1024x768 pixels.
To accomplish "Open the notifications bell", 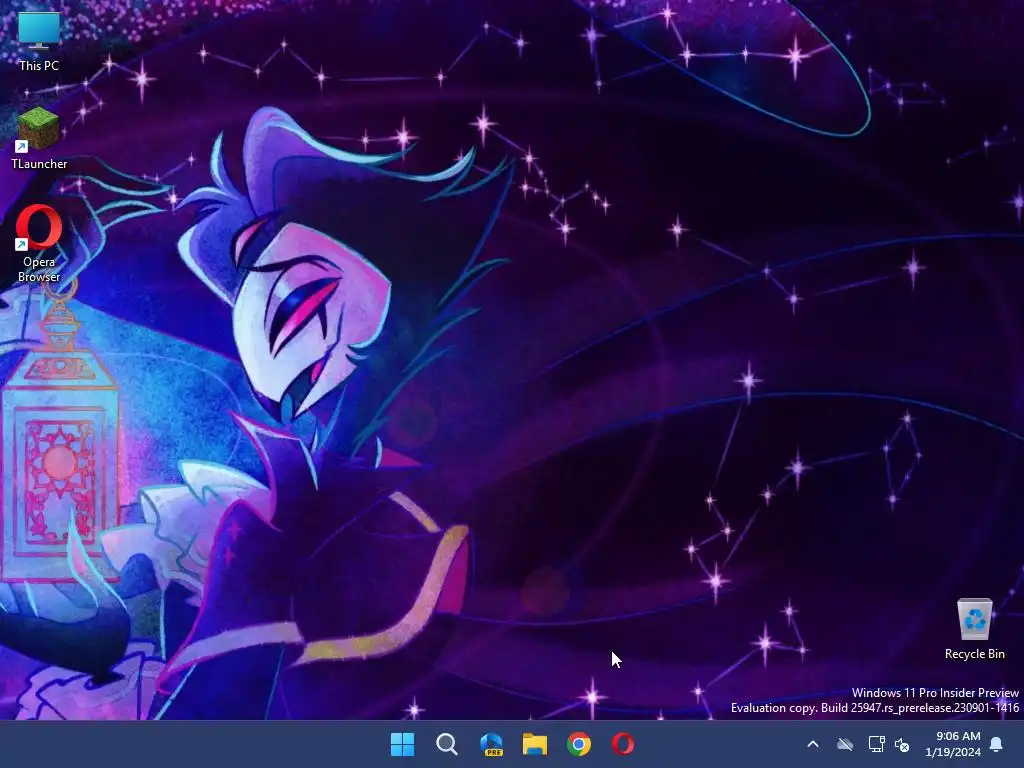I will pos(996,744).
